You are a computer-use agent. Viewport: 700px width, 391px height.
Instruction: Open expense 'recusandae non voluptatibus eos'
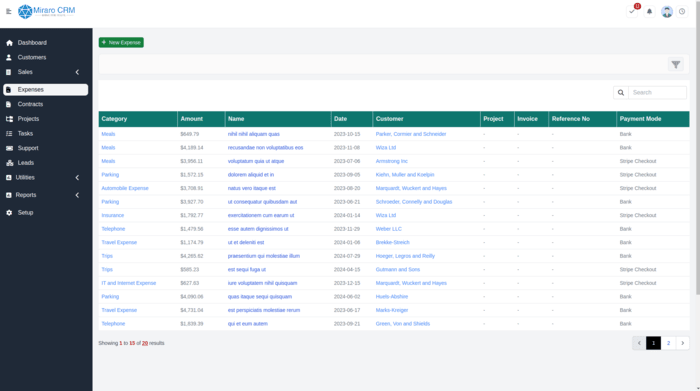265,148
